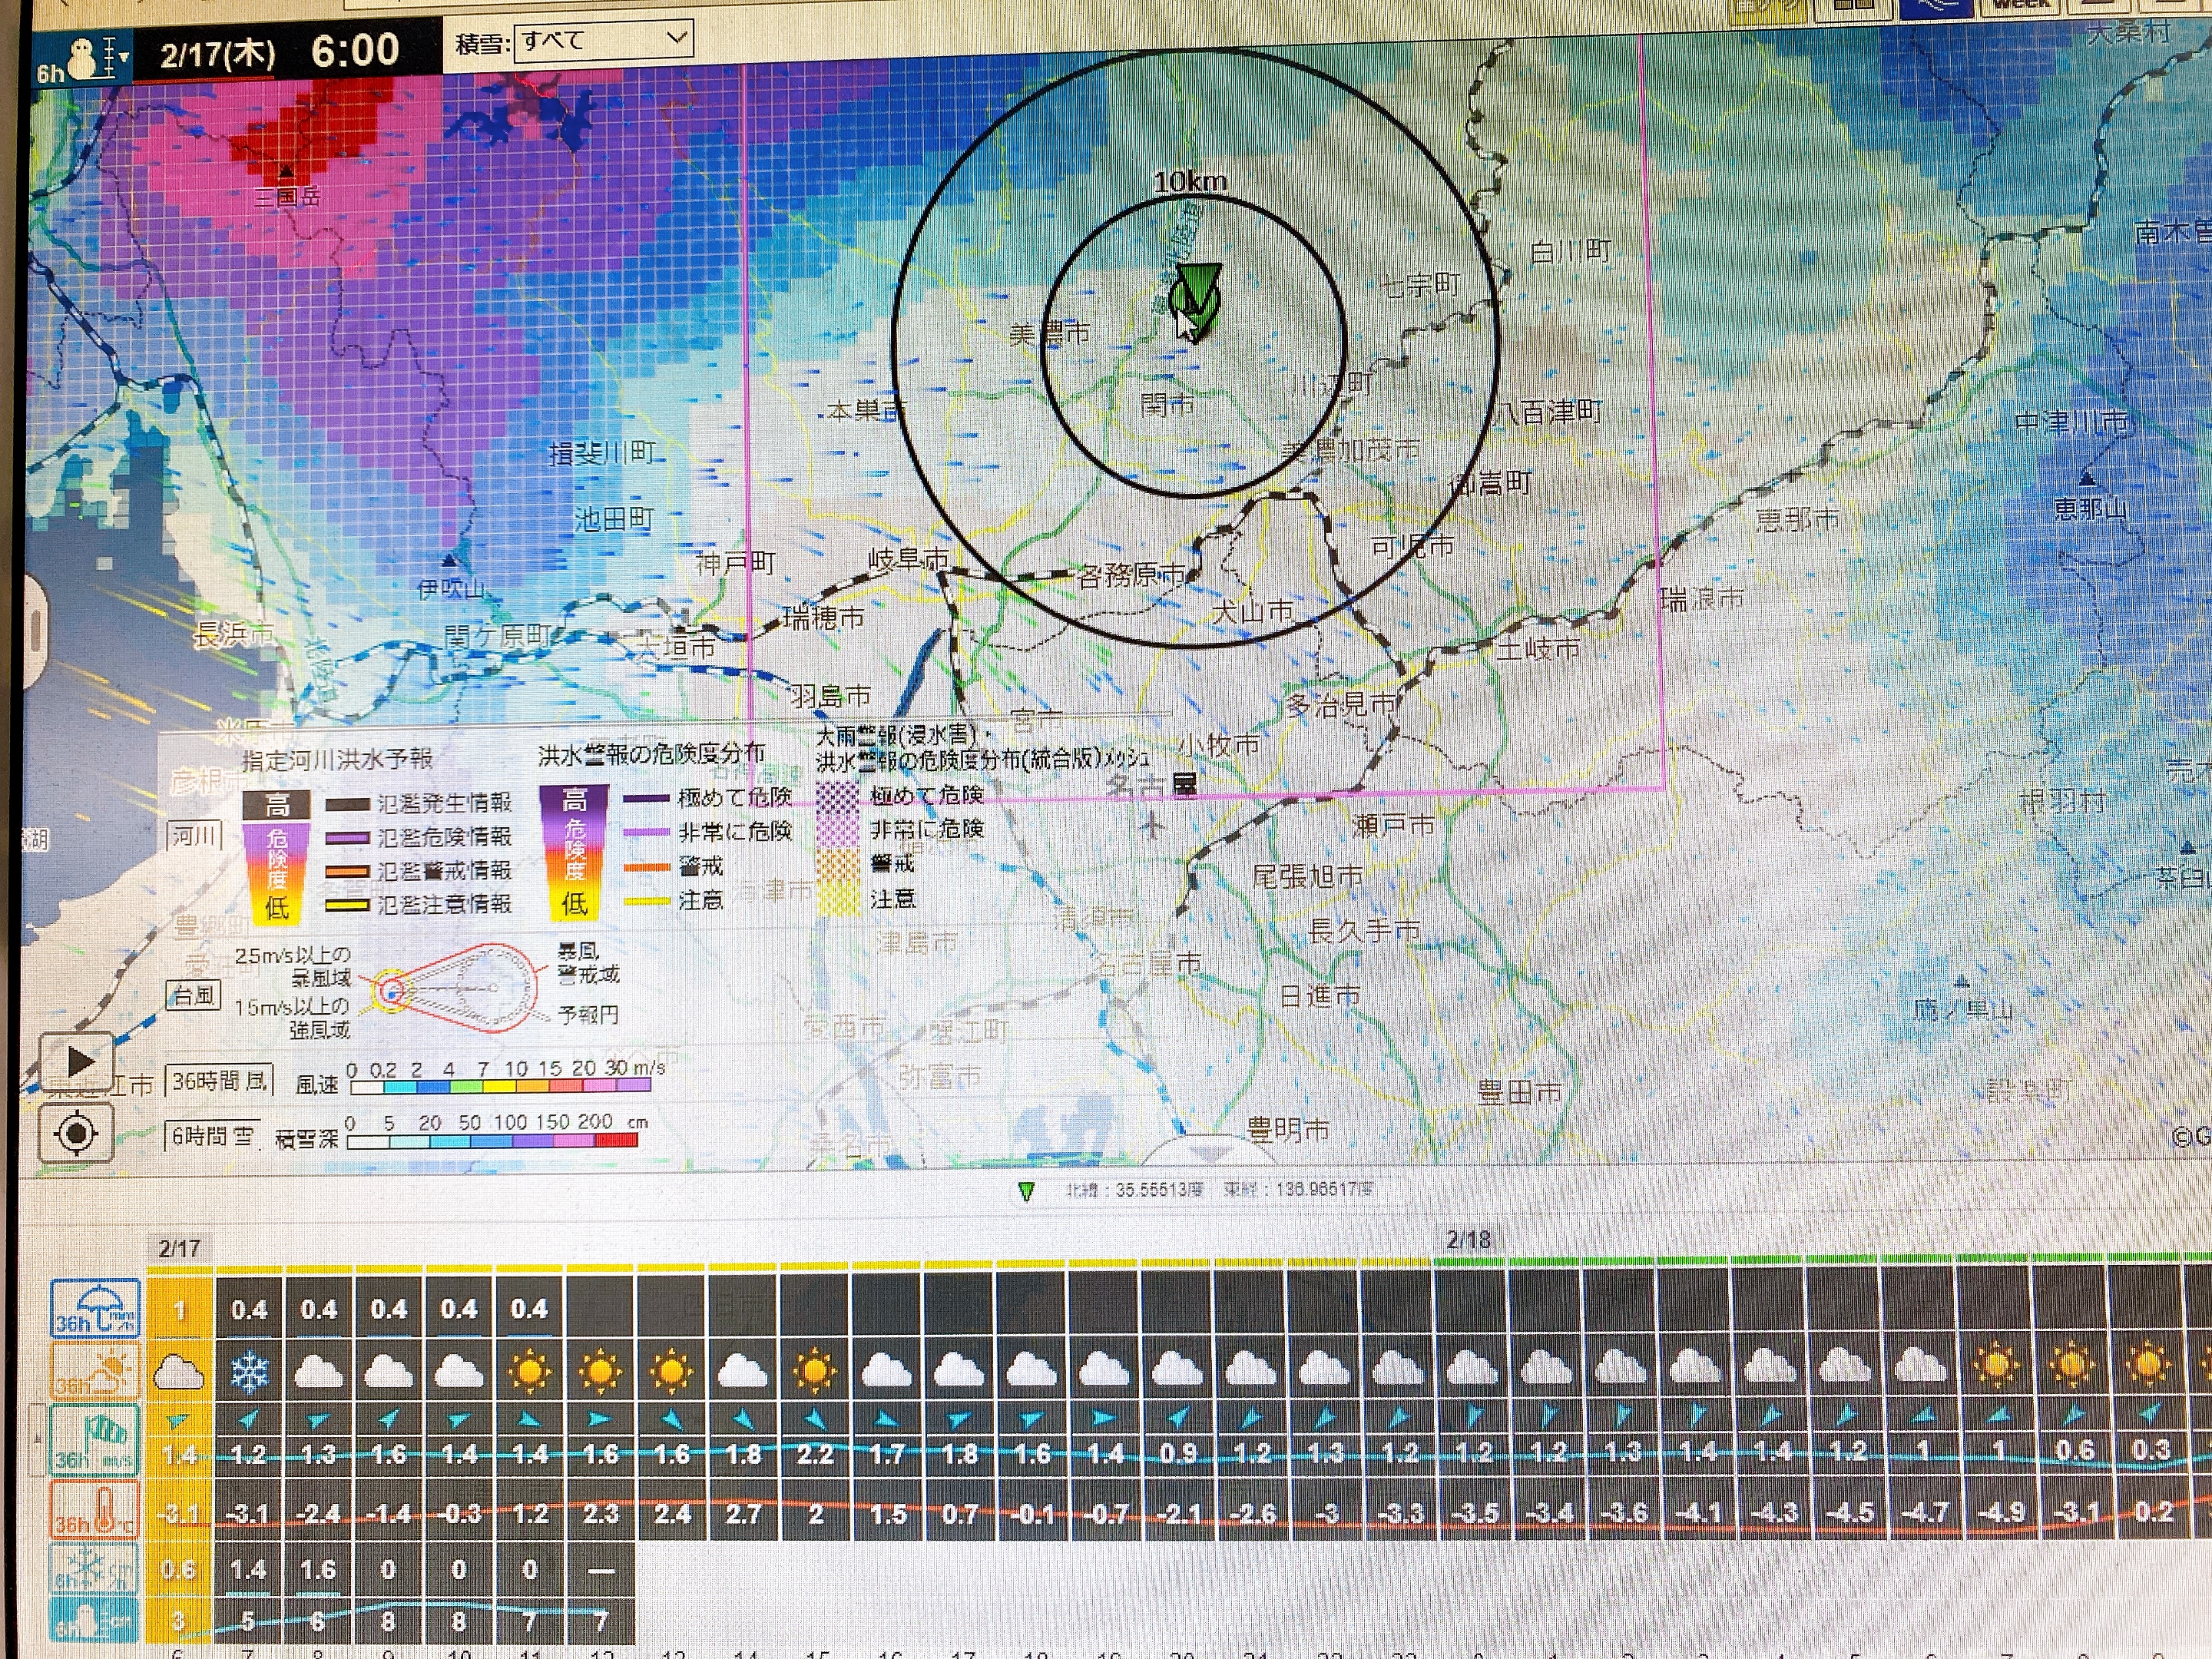This screenshot has height=1659, width=2212.
Task: Open the 積雪 すべて dropdown
Action: [603, 41]
